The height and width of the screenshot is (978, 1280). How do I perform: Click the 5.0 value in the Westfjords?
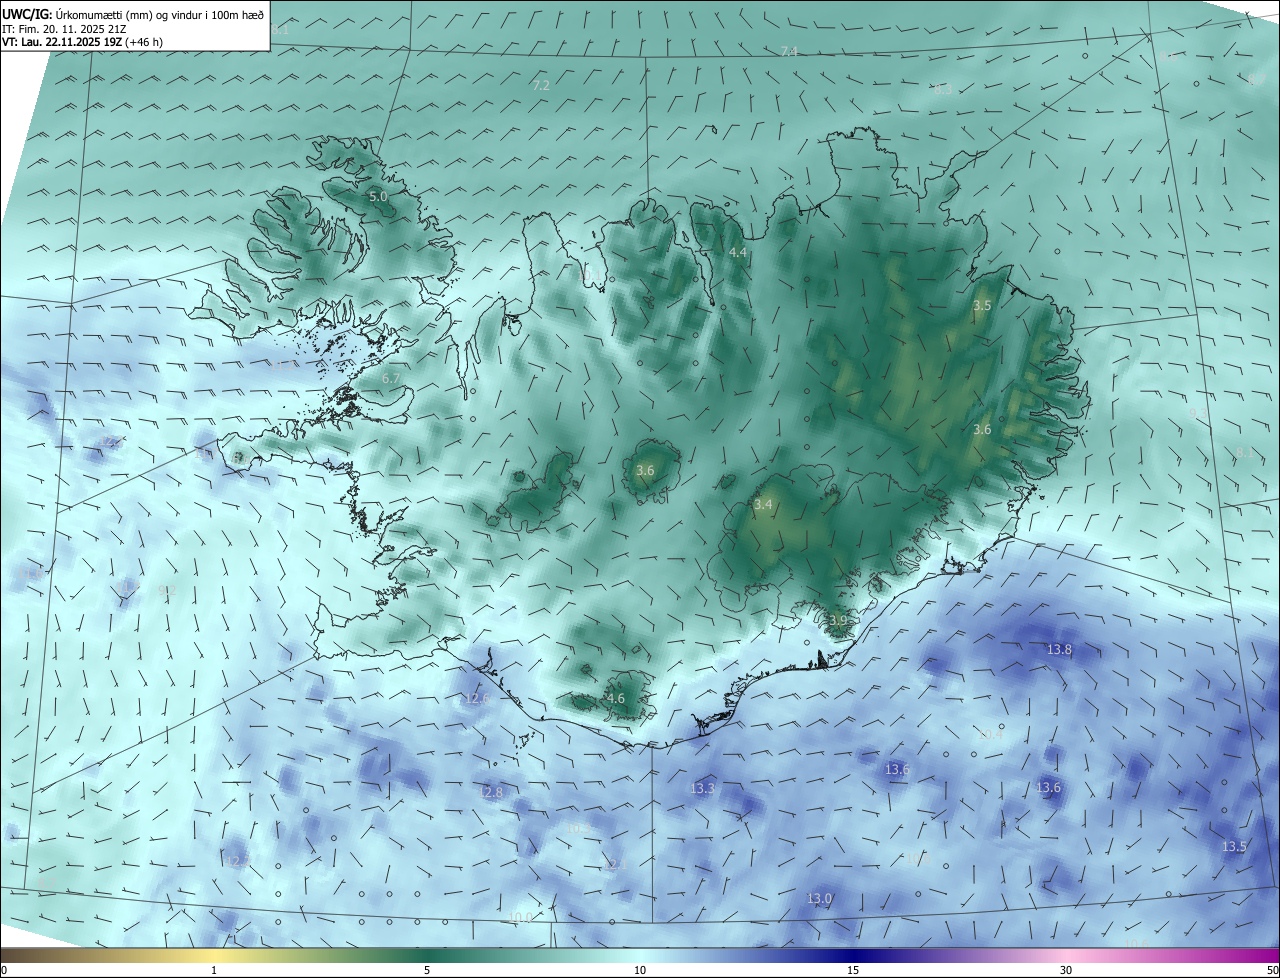tap(378, 197)
